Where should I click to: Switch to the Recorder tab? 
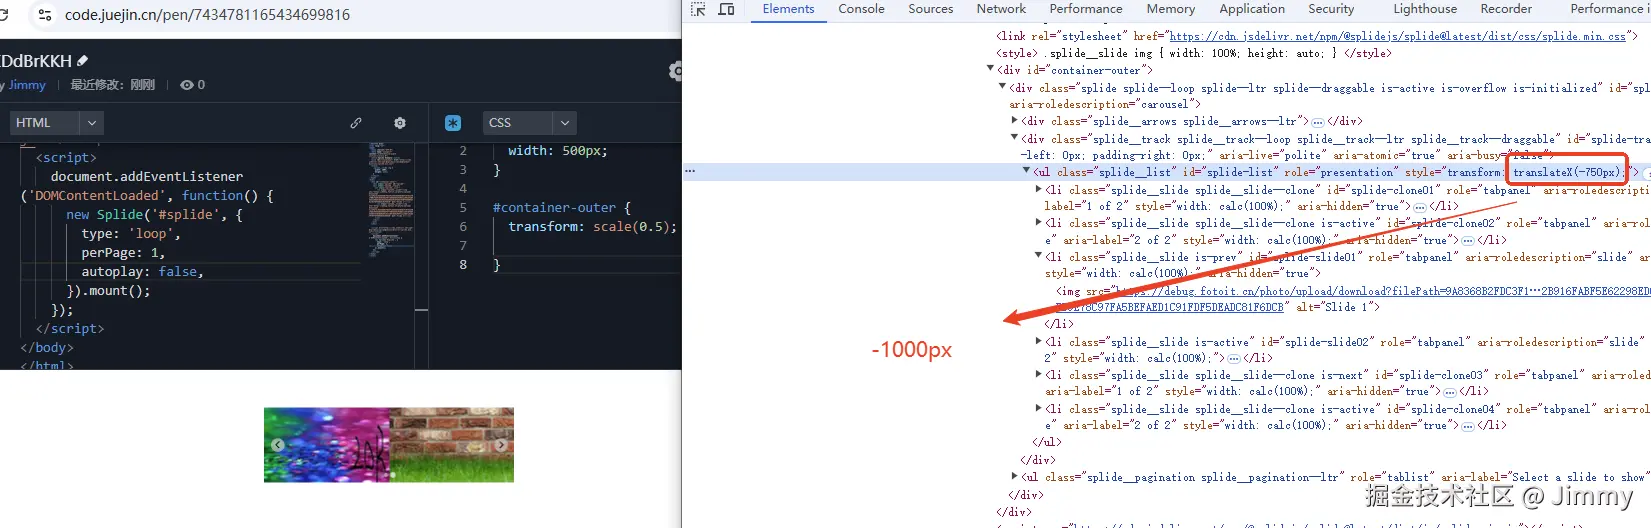coord(1506,9)
